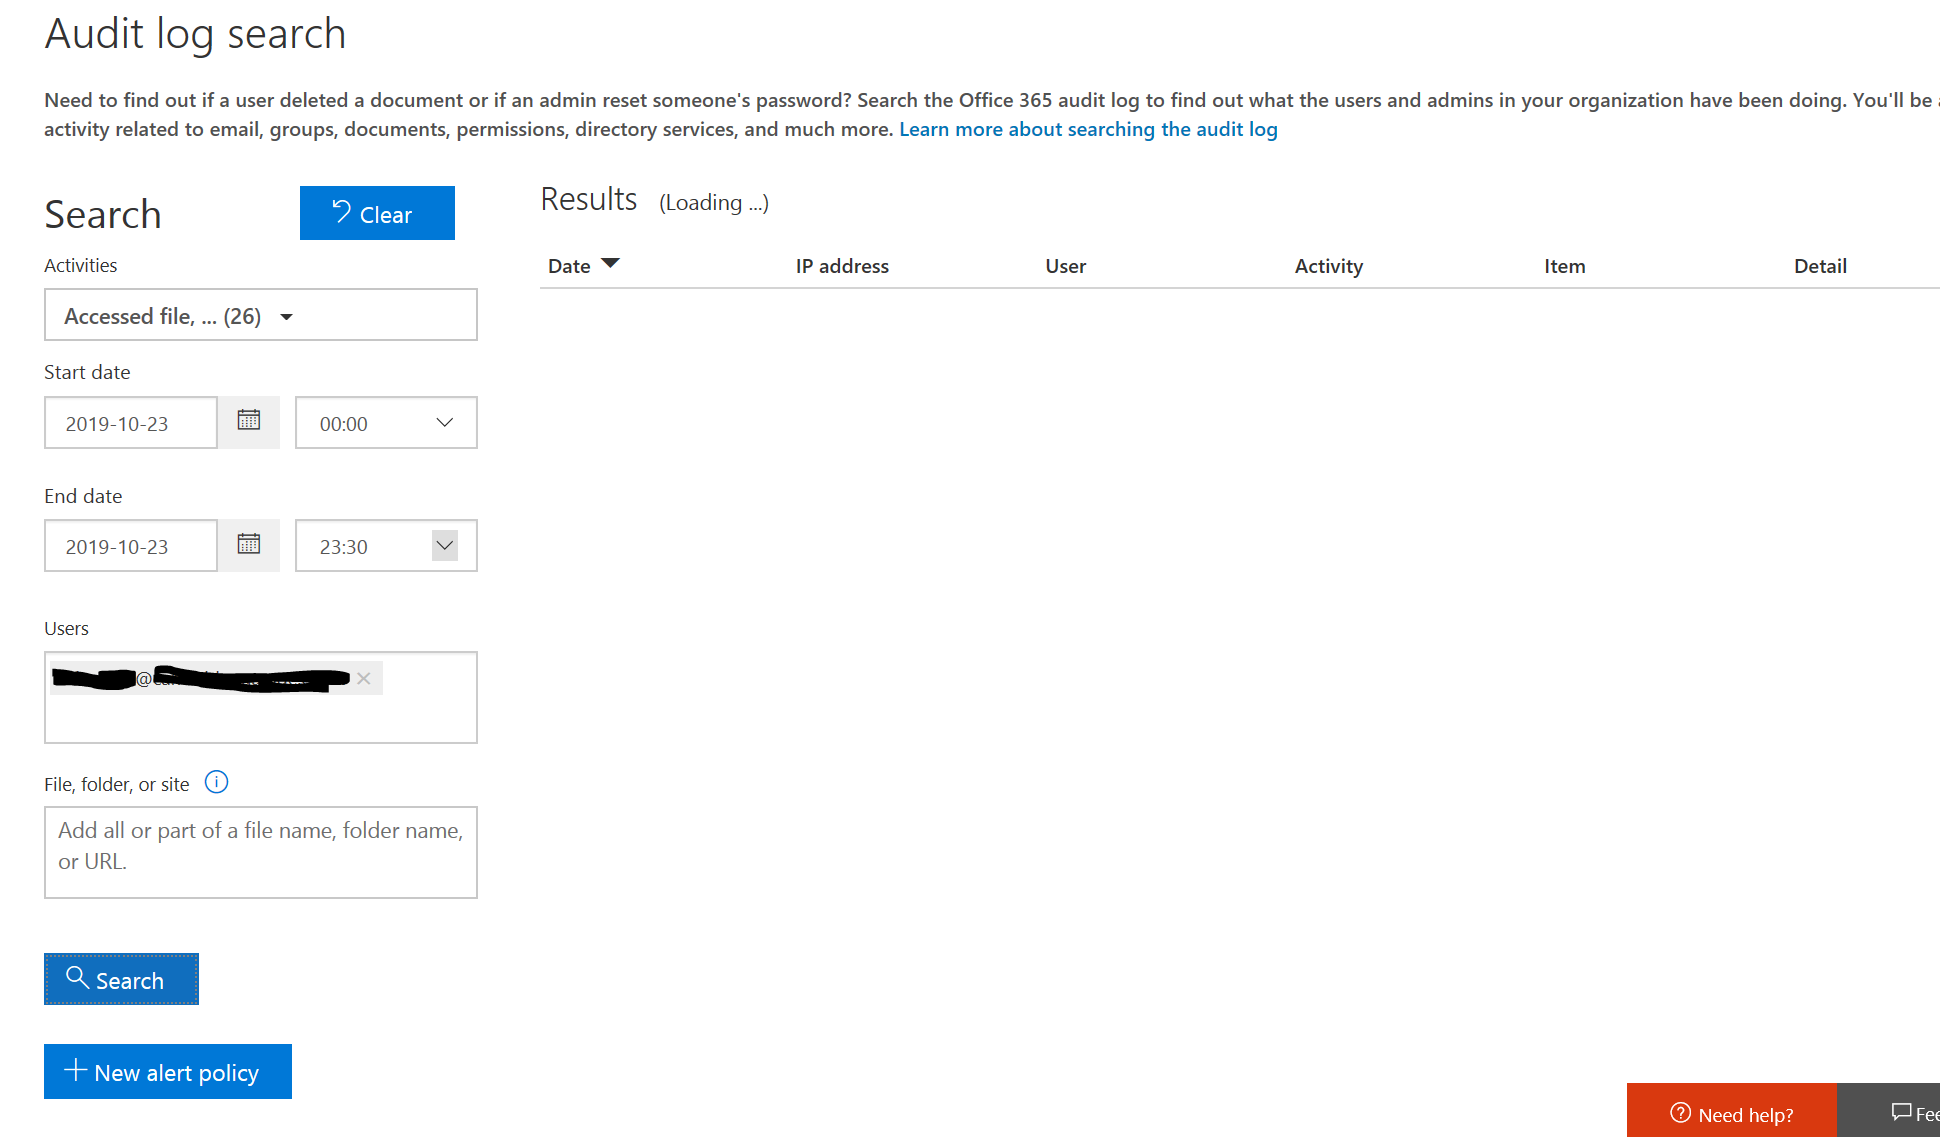Sort results by the IP address column
The image size is (1940, 1137).
842,266
